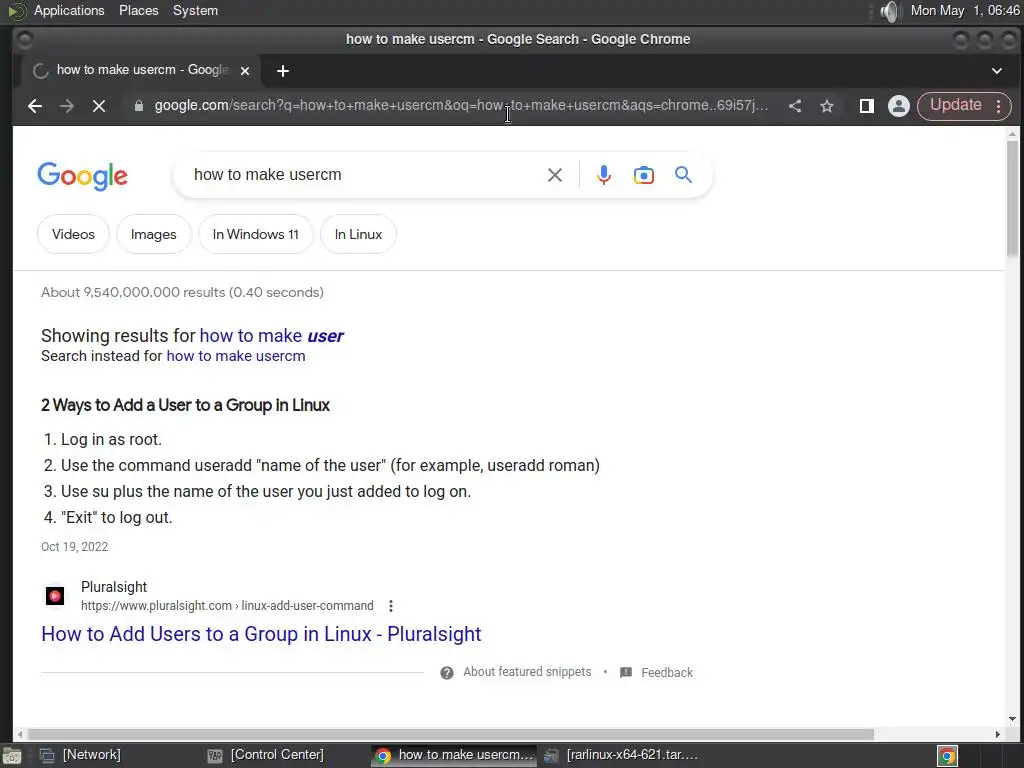Go back with the browser back arrow
The height and width of the screenshot is (768, 1024).
pyautogui.click(x=35, y=106)
